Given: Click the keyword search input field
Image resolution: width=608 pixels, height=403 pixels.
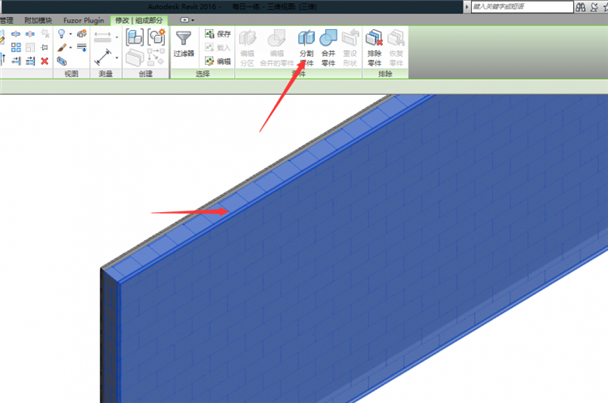Looking at the screenshot, I should click(x=522, y=7).
